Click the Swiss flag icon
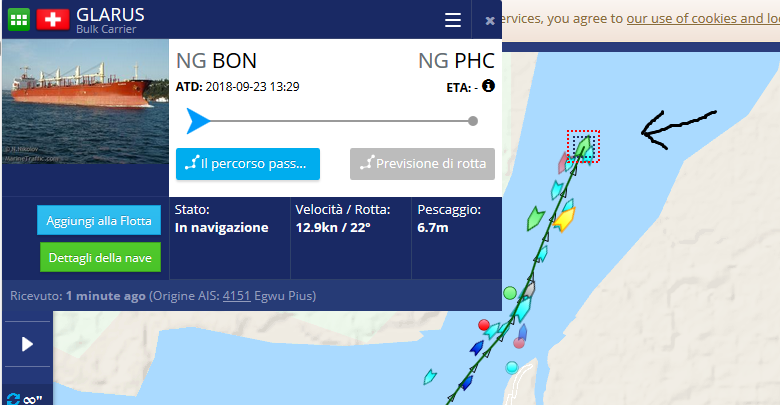The image size is (780, 405). (x=53, y=20)
